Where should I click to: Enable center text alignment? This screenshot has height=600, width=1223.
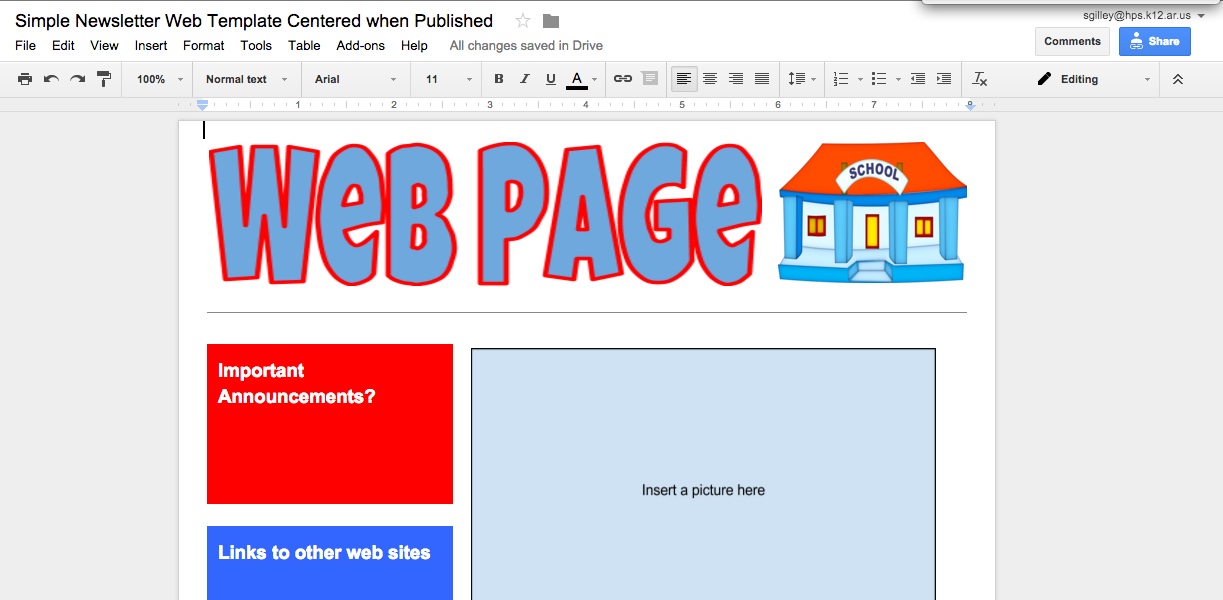coord(710,79)
